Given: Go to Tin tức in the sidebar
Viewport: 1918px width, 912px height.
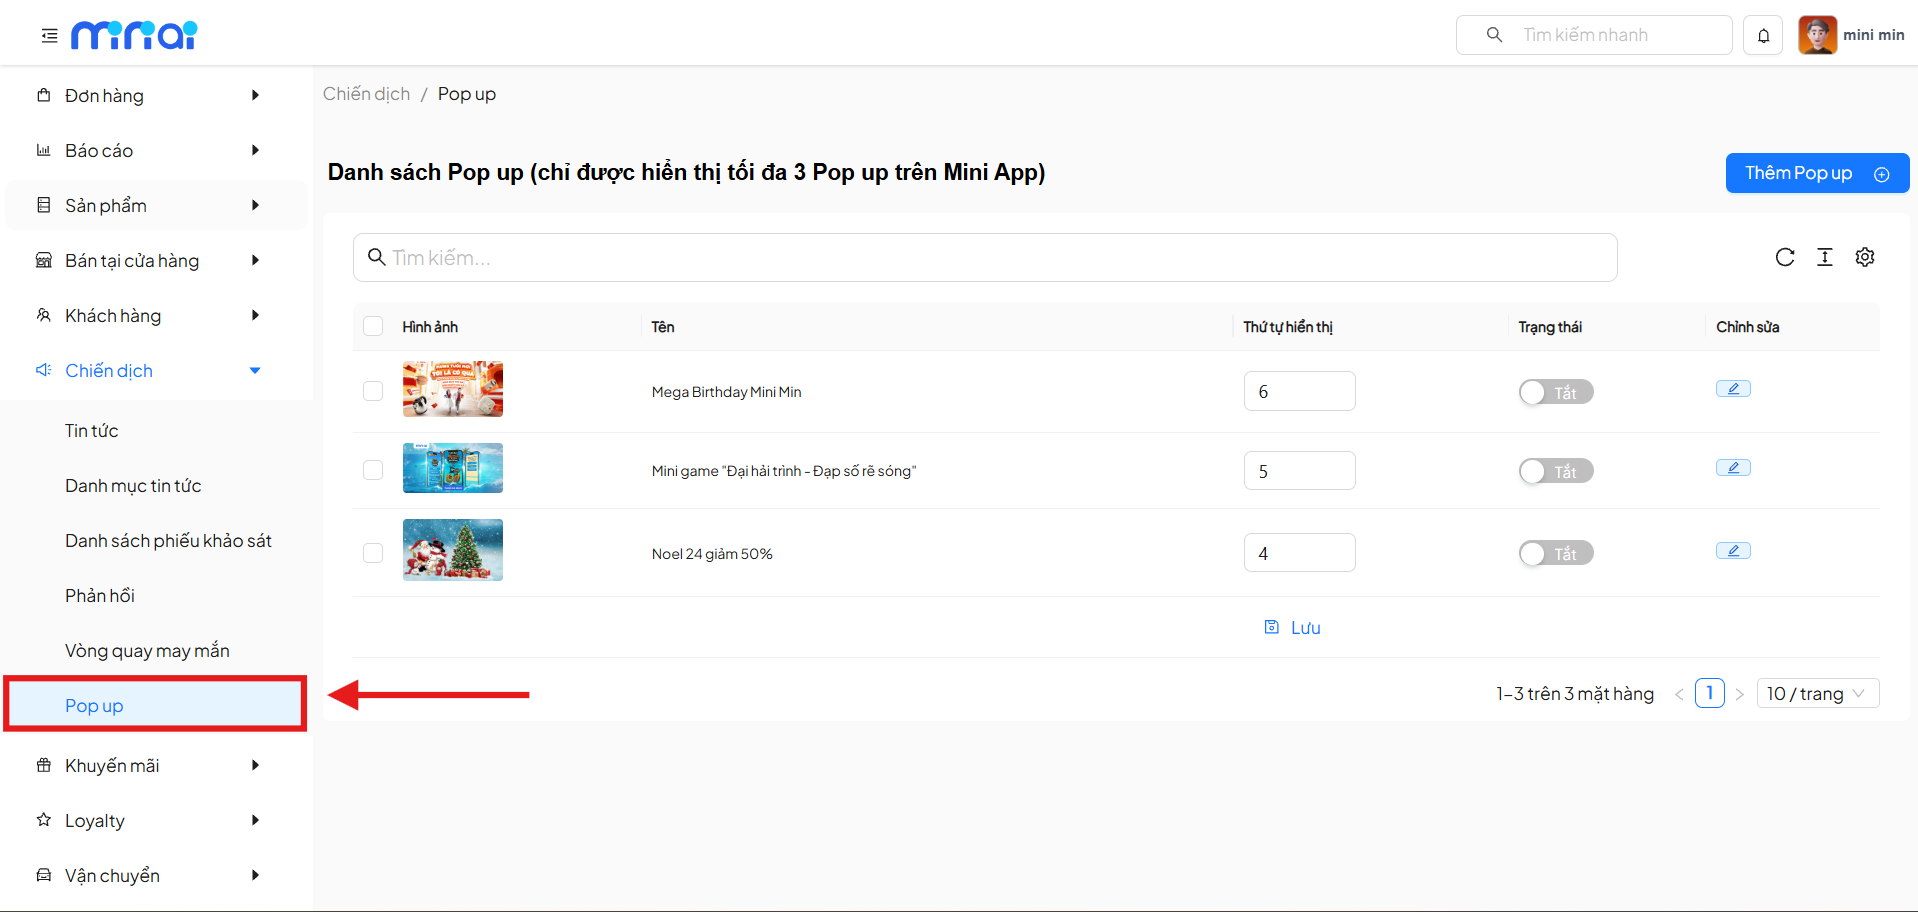Looking at the screenshot, I should pyautogui.click(x=92, y=431).
